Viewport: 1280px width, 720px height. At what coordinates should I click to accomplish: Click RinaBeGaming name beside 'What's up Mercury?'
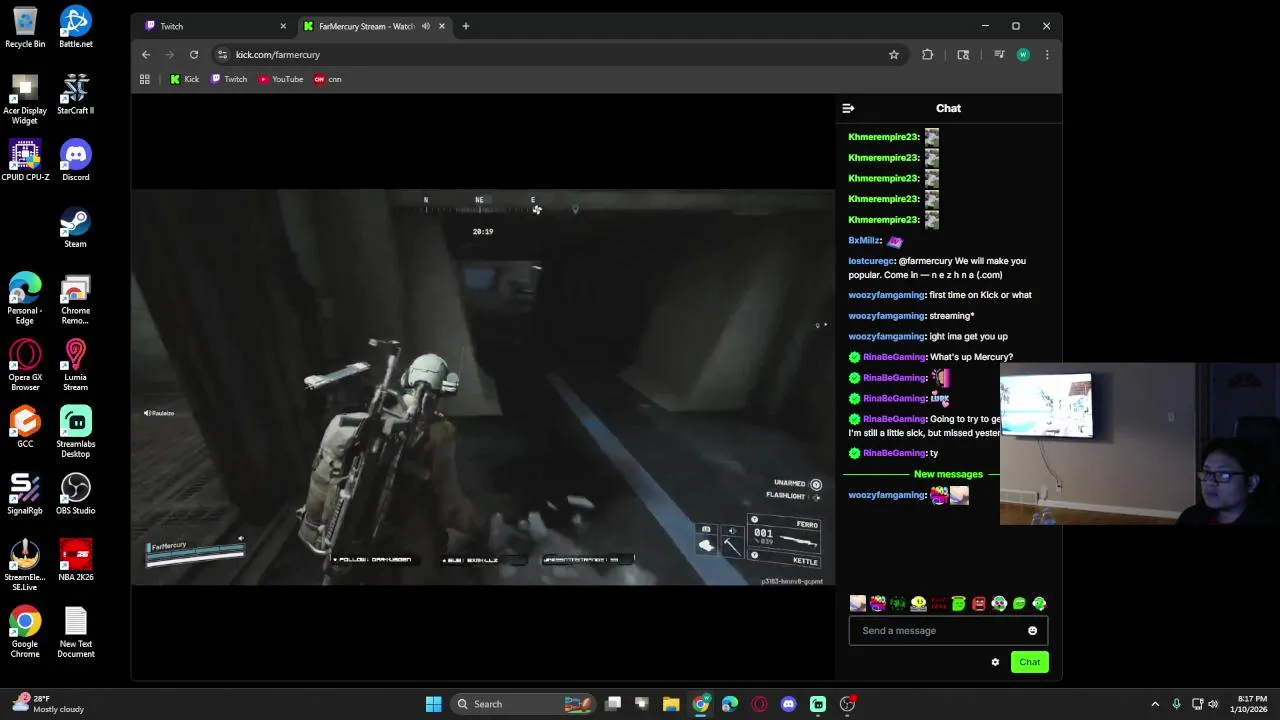894,357
